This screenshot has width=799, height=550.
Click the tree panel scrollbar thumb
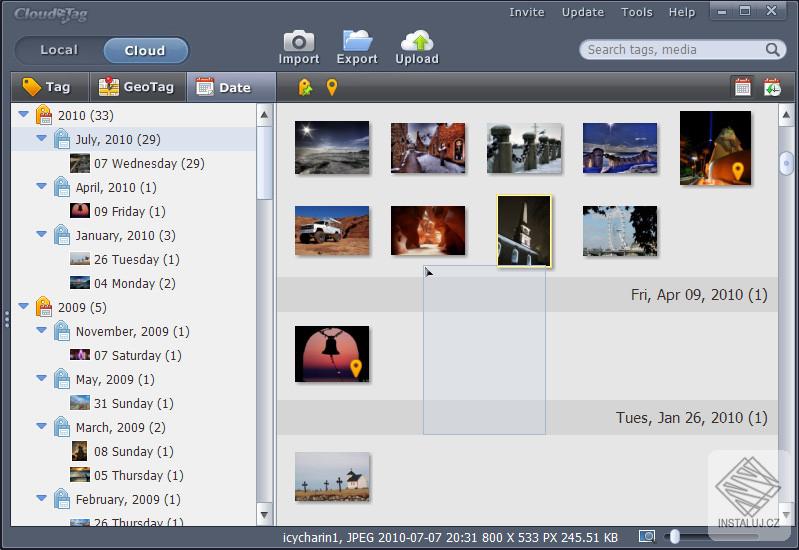coord(264,163)
